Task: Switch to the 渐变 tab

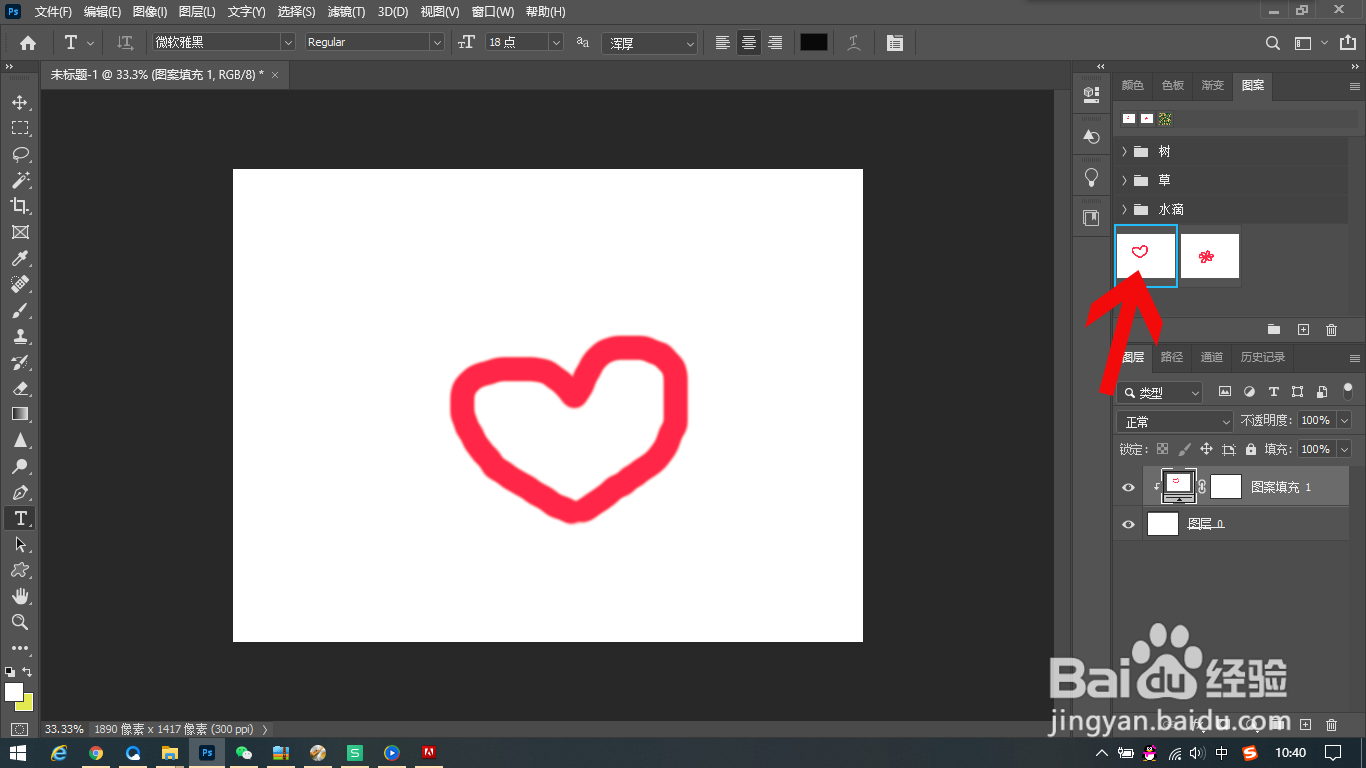Action: (x=1213, y=86)
